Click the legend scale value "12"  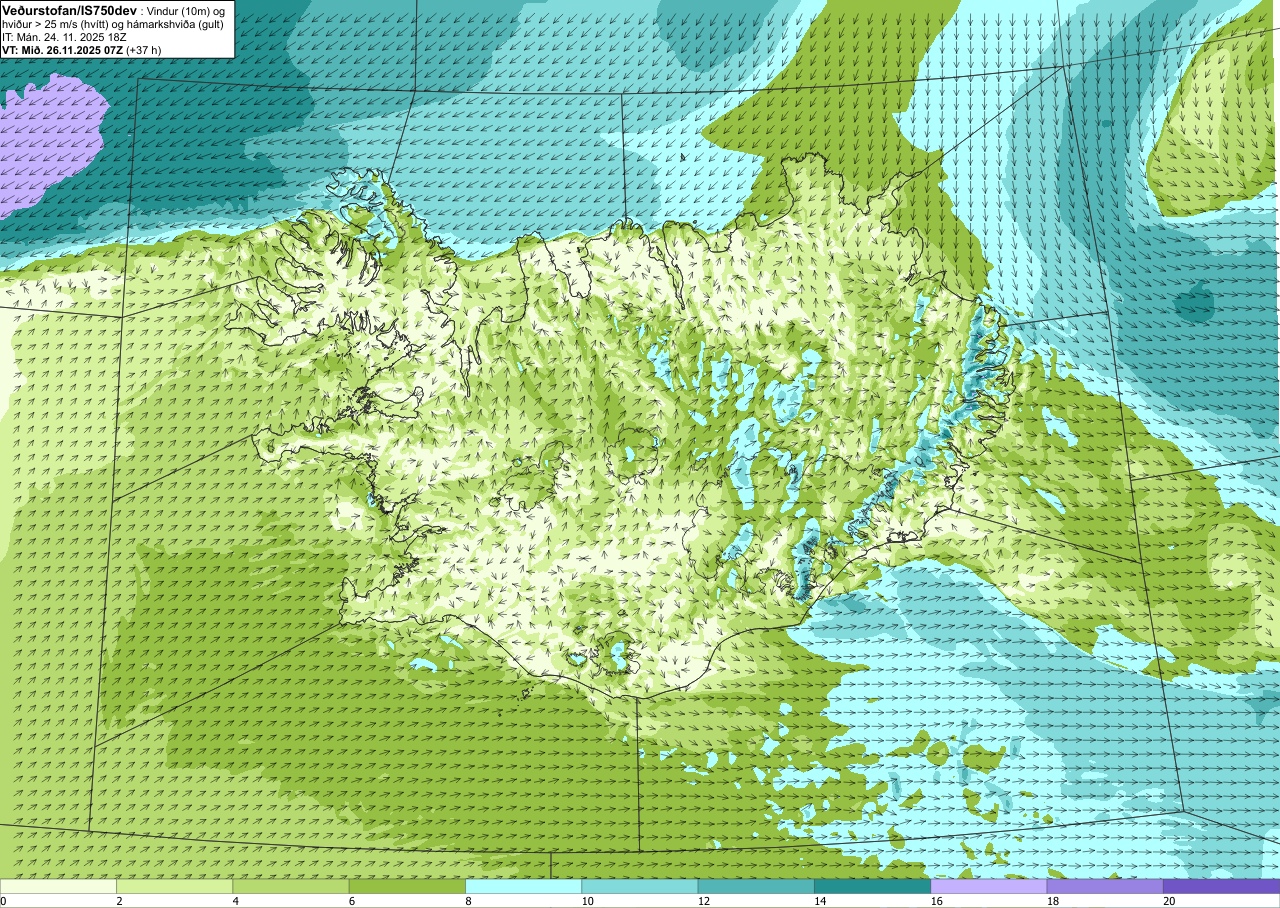[704, 901]
